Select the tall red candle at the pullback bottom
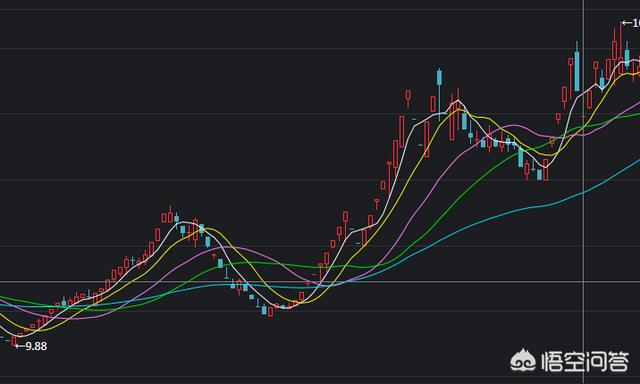The image size is (640, 384). coord(546,169)
